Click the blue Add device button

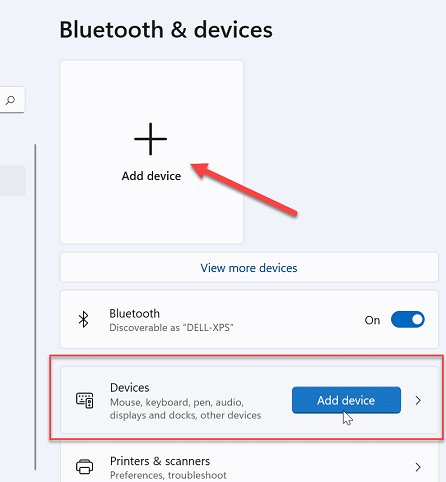click(346, 400)
